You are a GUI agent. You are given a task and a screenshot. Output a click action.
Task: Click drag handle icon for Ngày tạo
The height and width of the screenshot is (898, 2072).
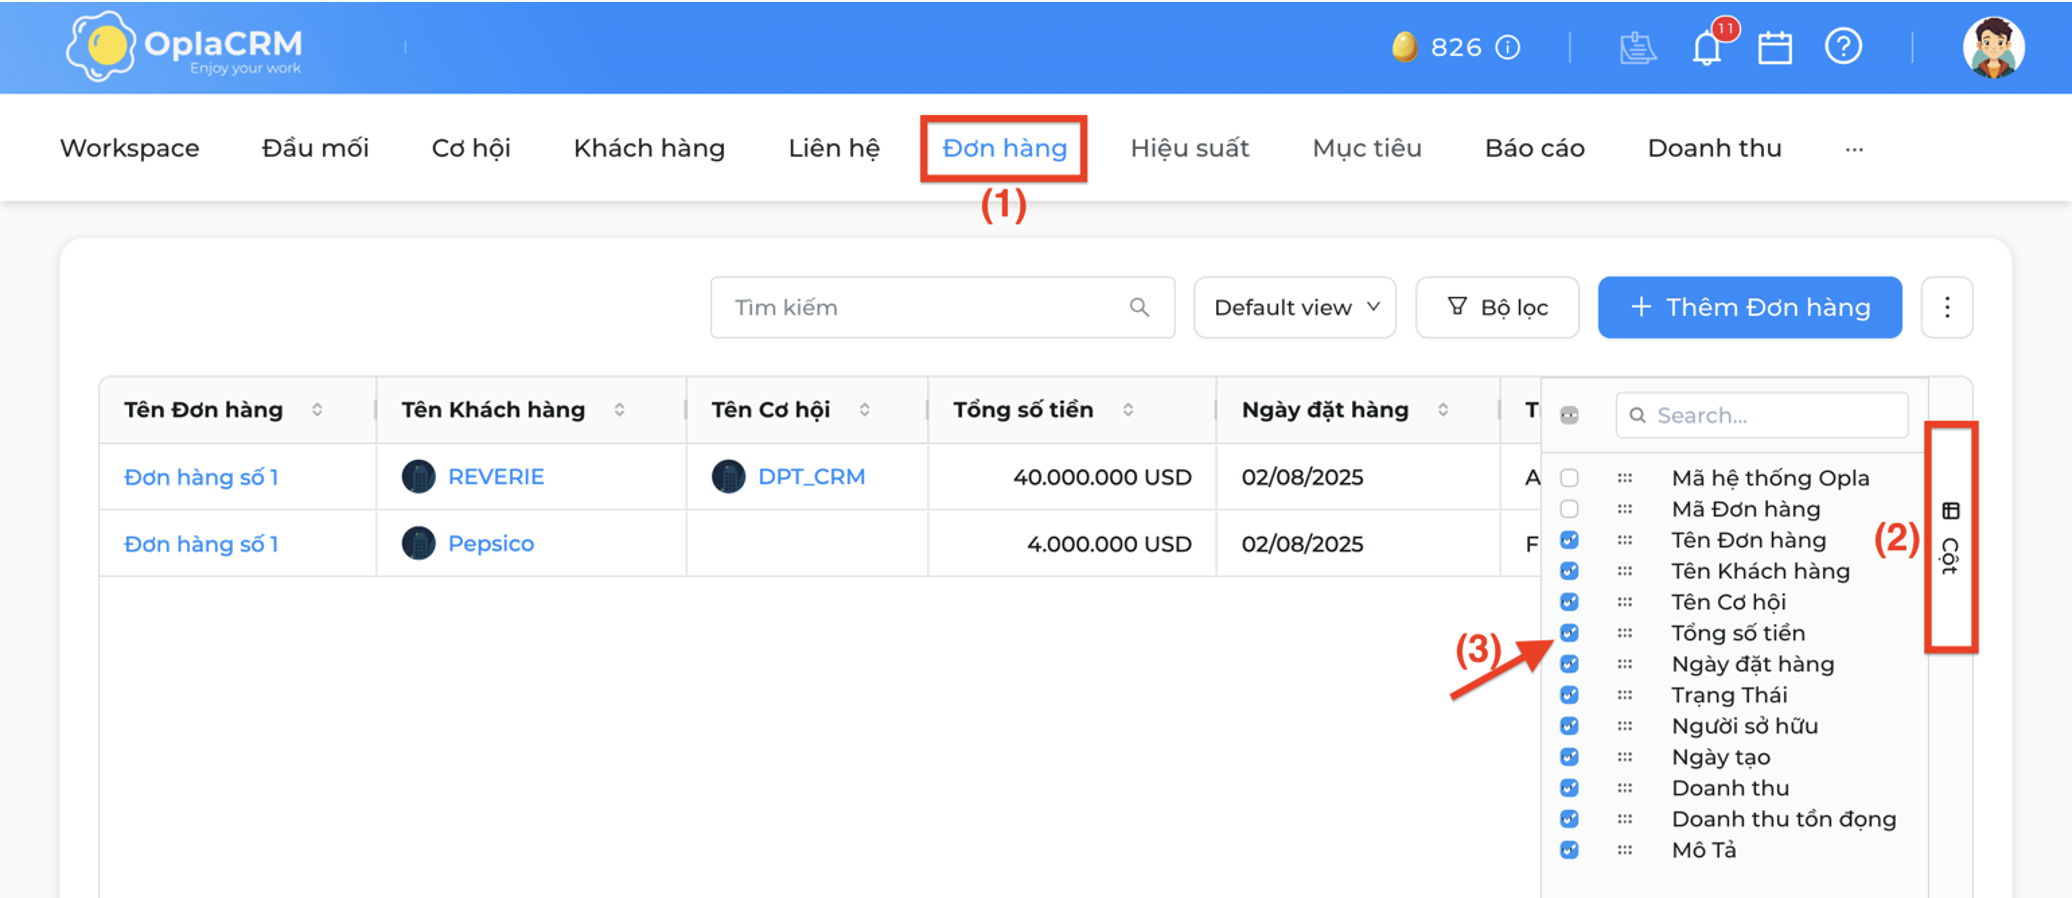coord(1625,757)
